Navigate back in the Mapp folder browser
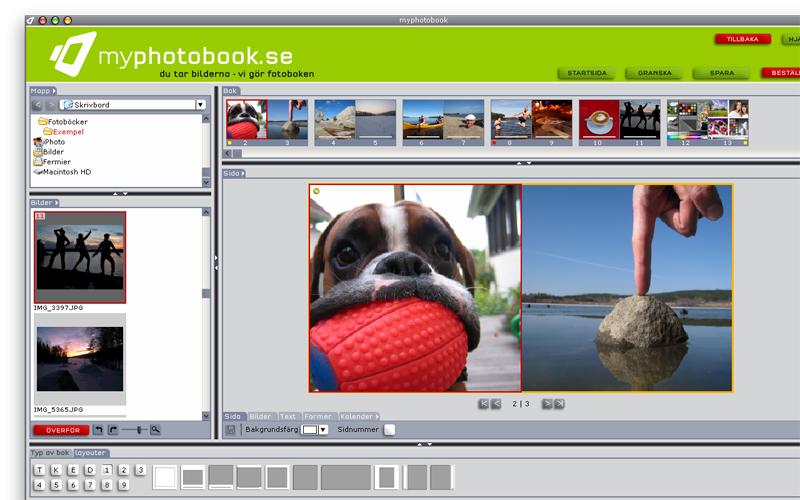 (37, 104)
